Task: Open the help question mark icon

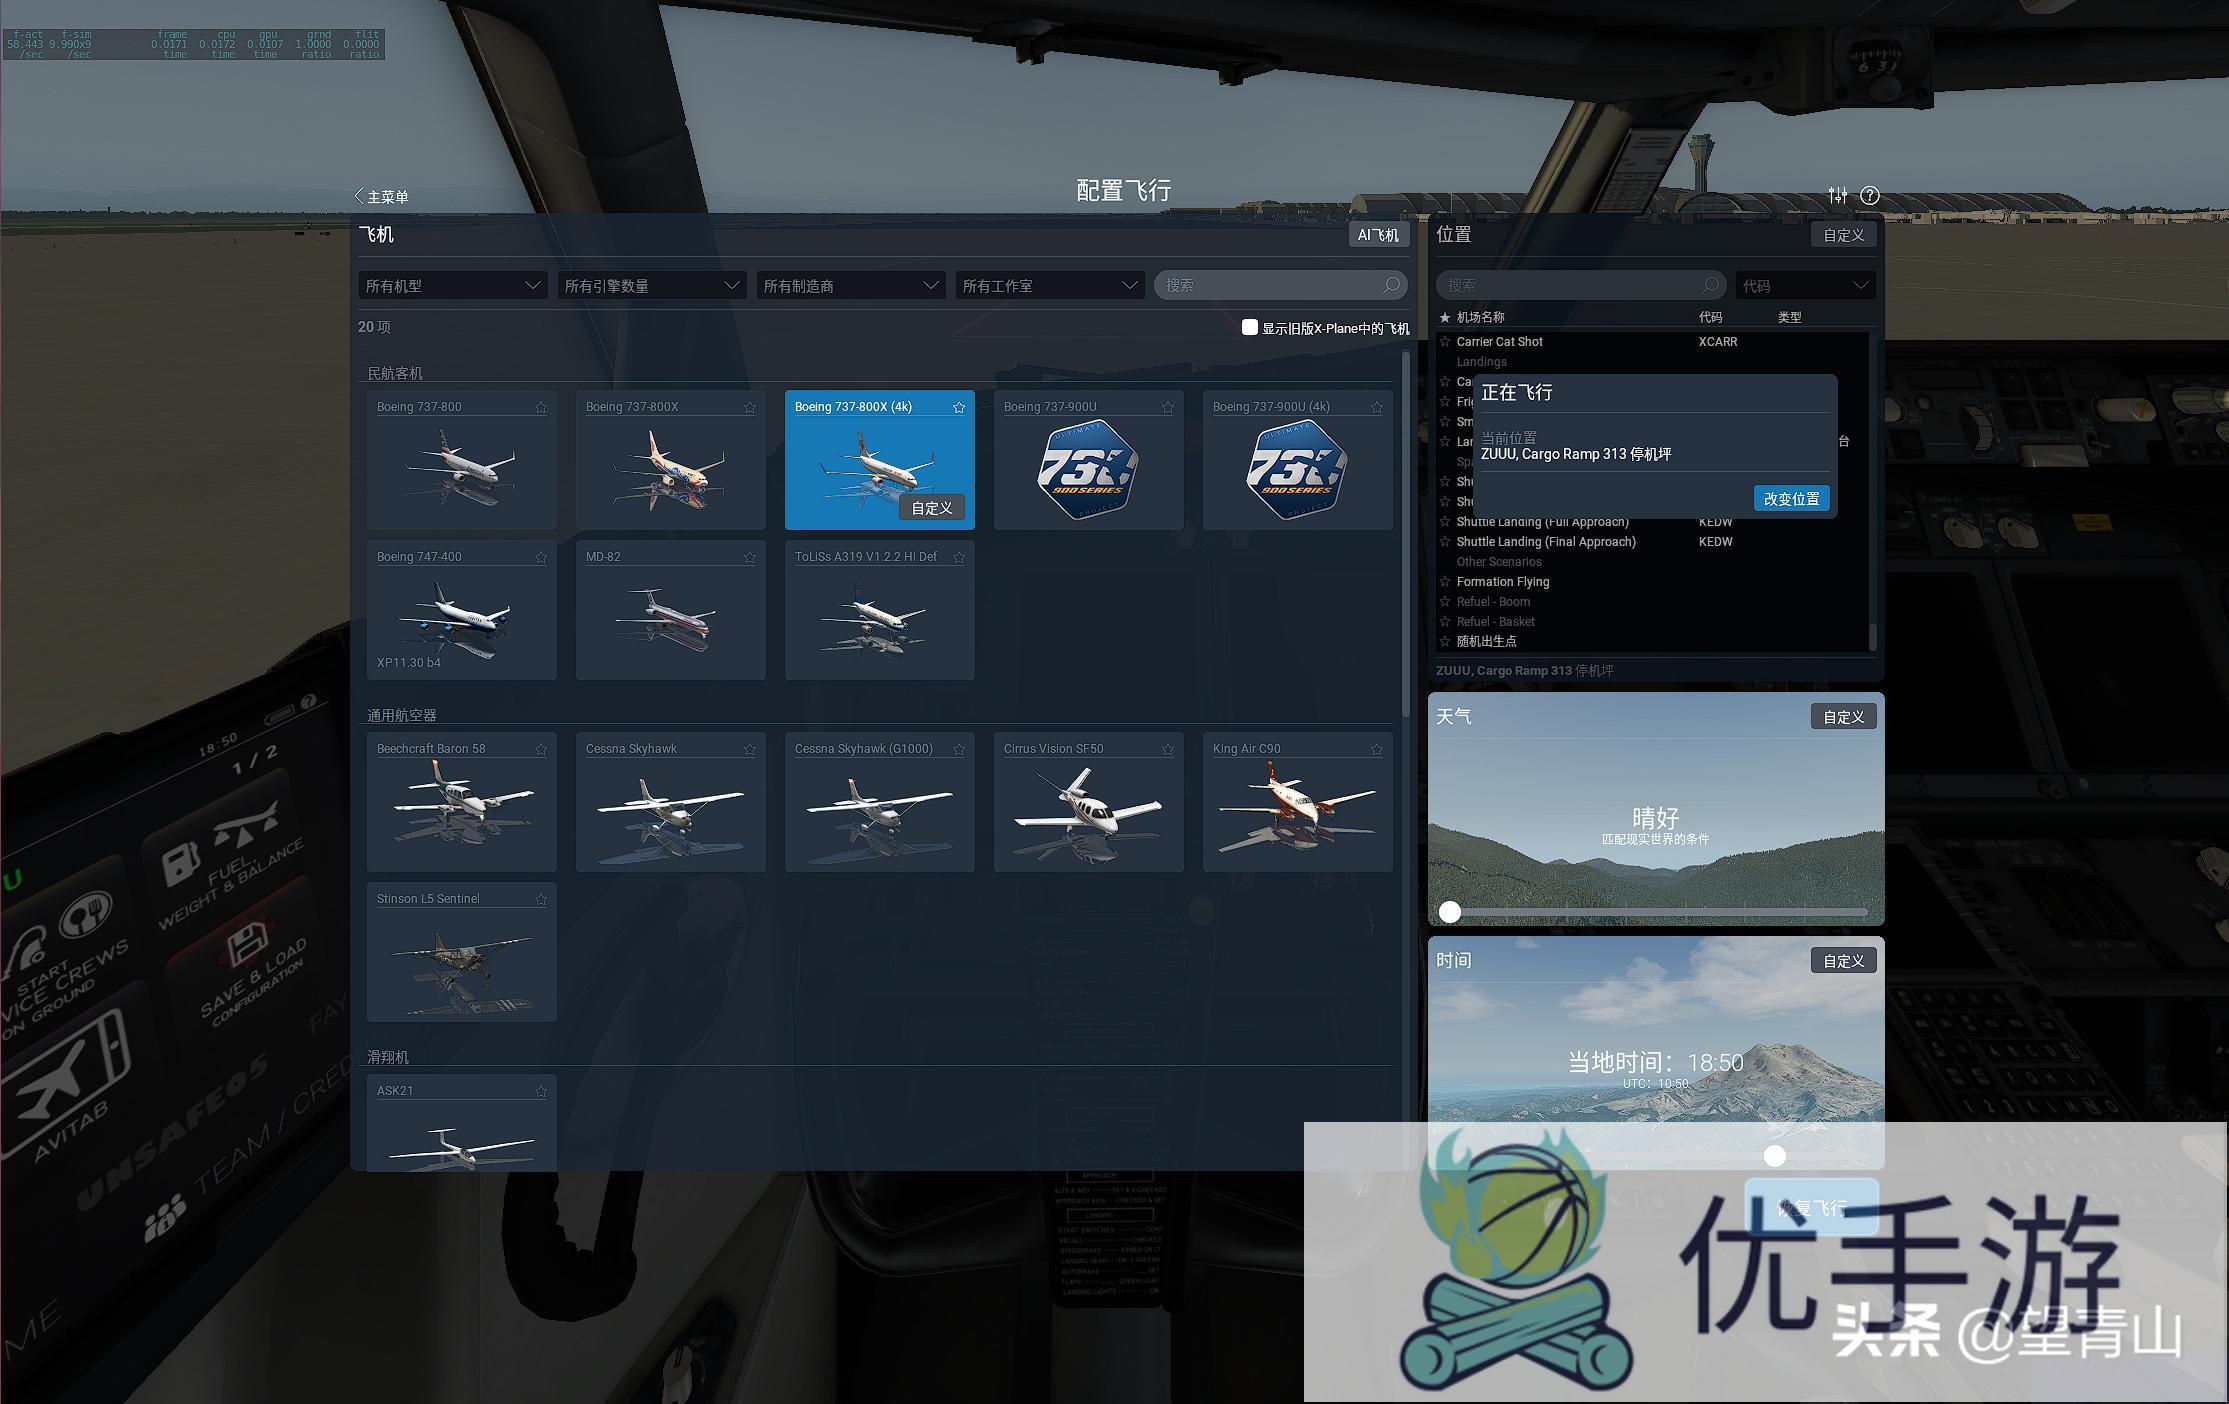Action: point(1870,195)
